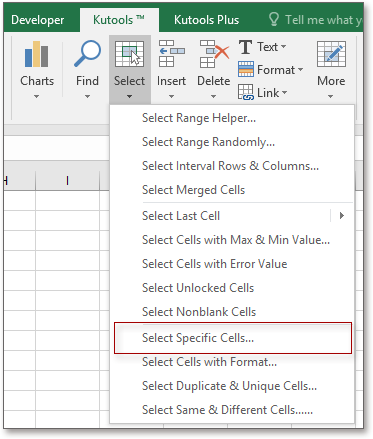The height and width of the screenshot is (439, 373).
Task: Open the Format tool
Action: click(271, 70)
